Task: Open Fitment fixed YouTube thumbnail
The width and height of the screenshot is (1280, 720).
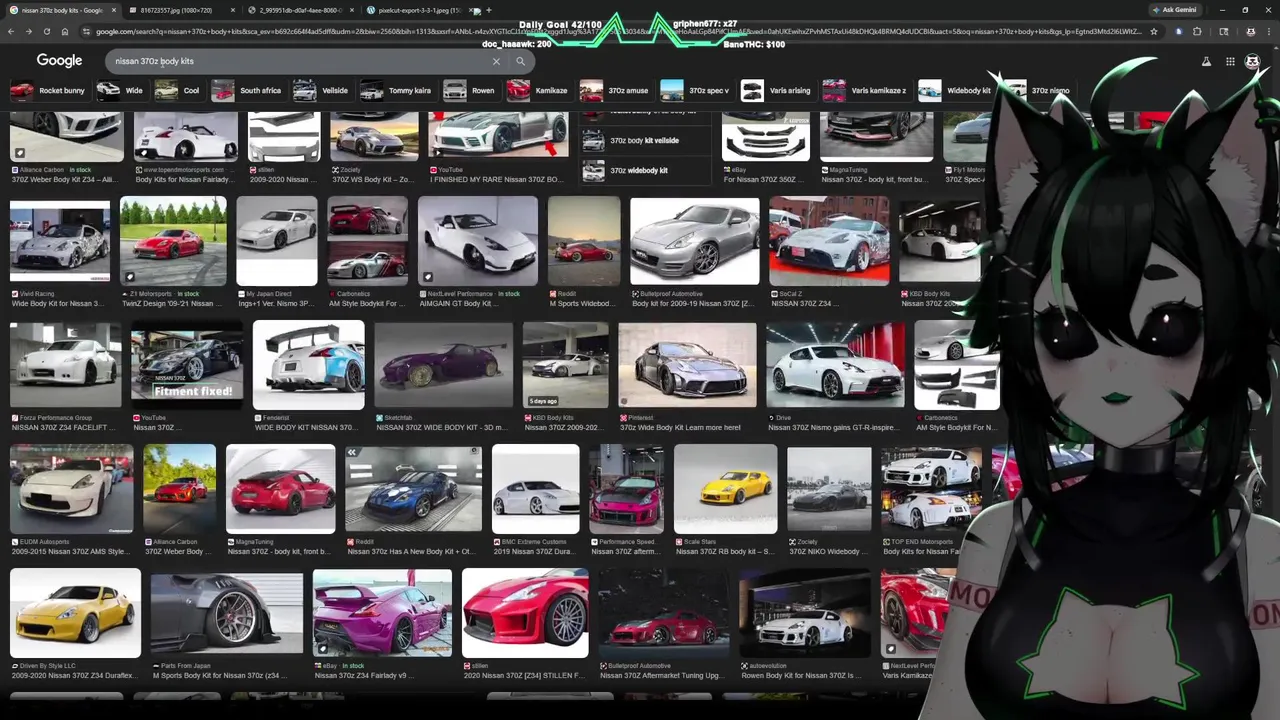Action: (x=186, y=367)
